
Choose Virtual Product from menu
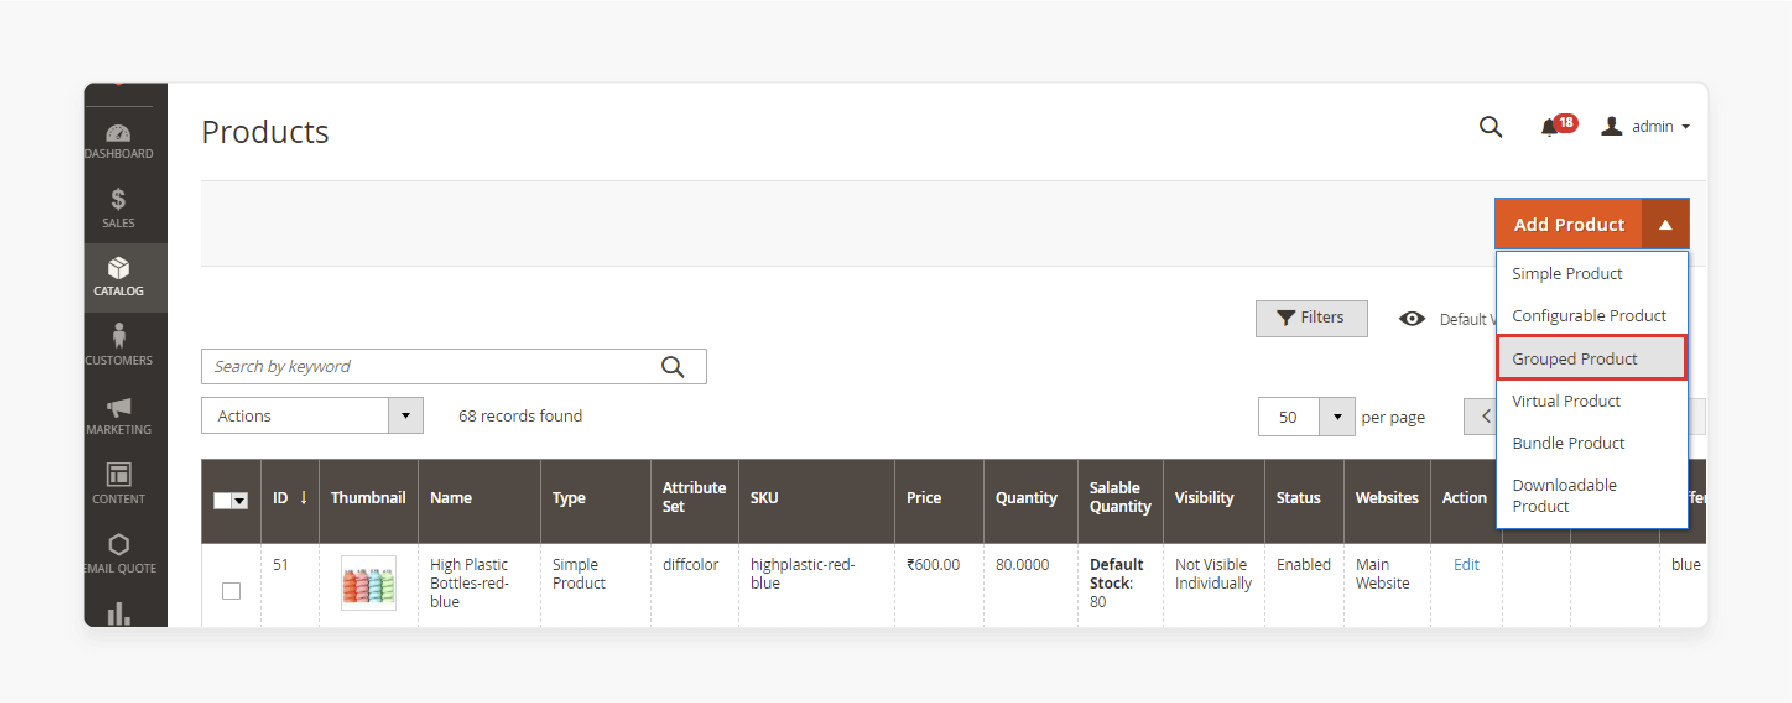1592,401
